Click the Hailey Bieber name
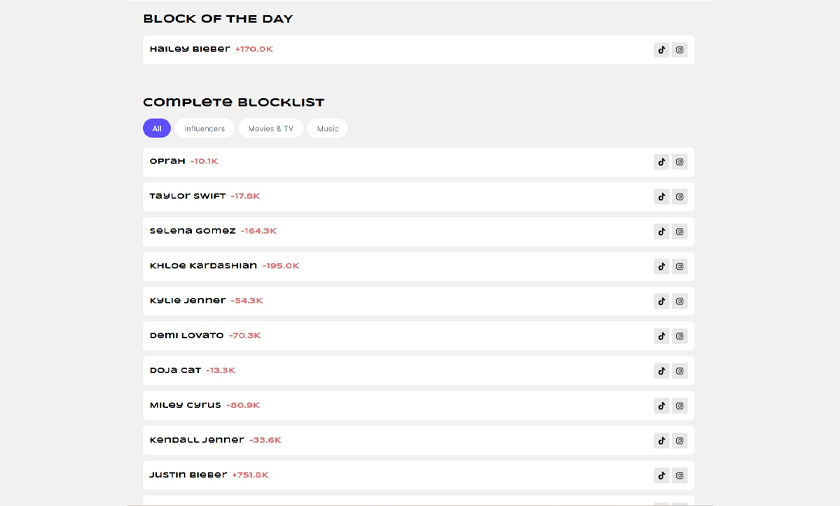This screenshot has width=840, height=506. click(x=190, y=49)
